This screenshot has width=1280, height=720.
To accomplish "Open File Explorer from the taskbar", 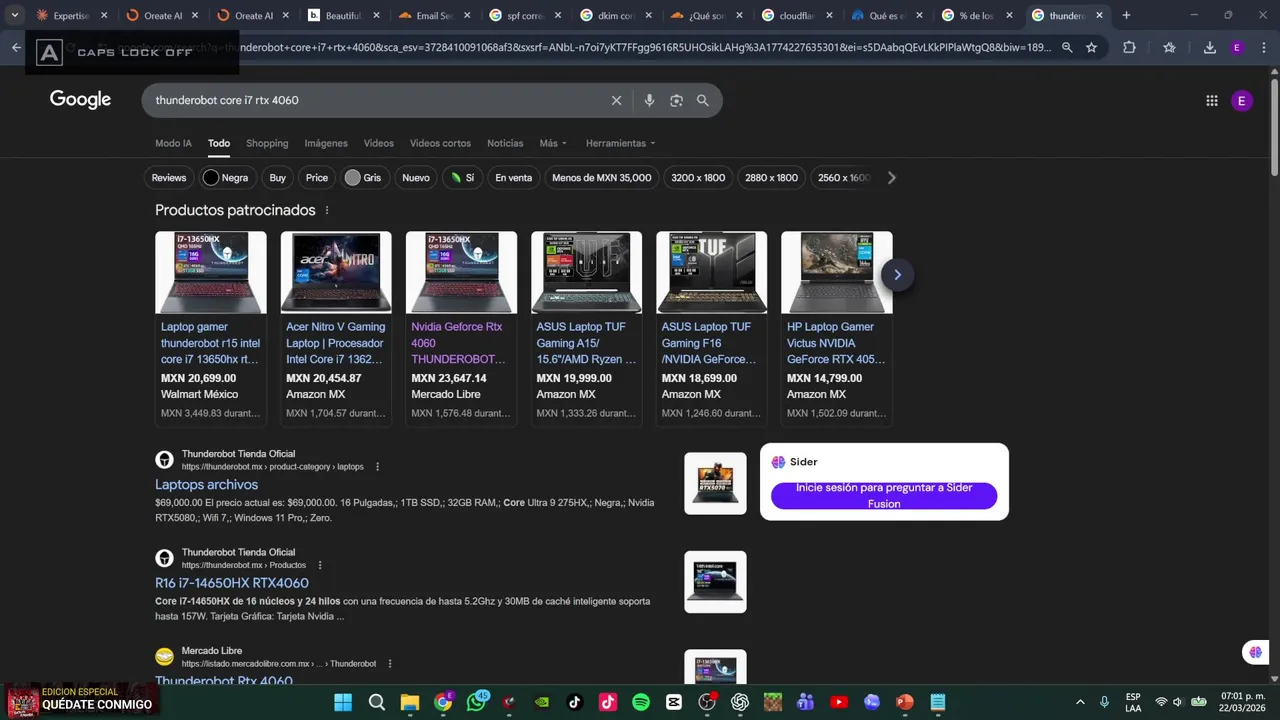I will [409, 702].
